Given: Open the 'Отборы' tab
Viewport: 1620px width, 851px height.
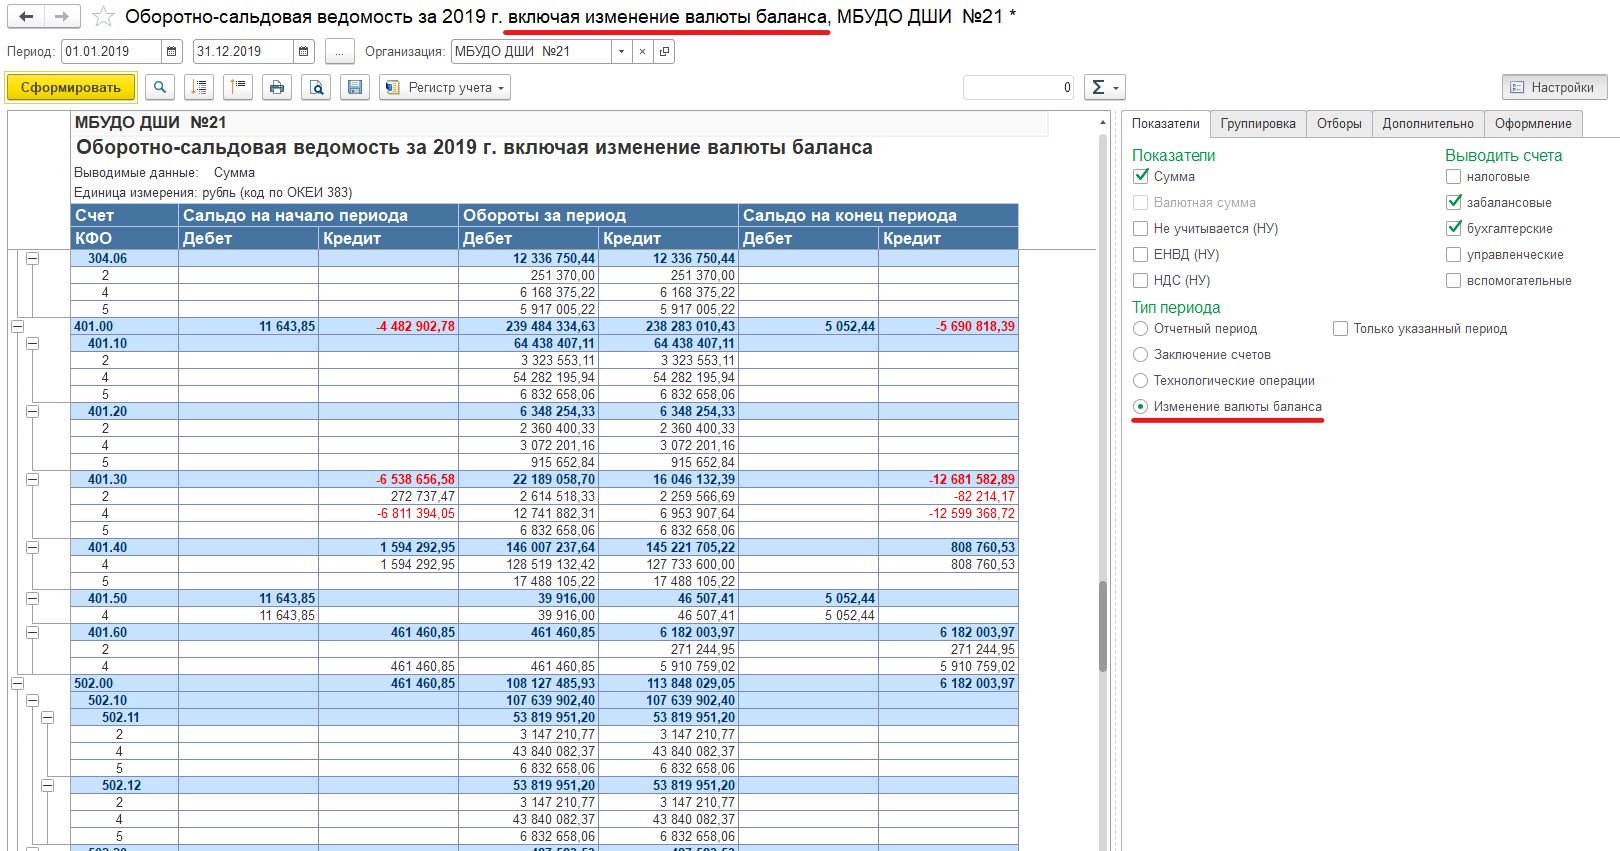Looking at the screenshot, I should point(1338,124).
